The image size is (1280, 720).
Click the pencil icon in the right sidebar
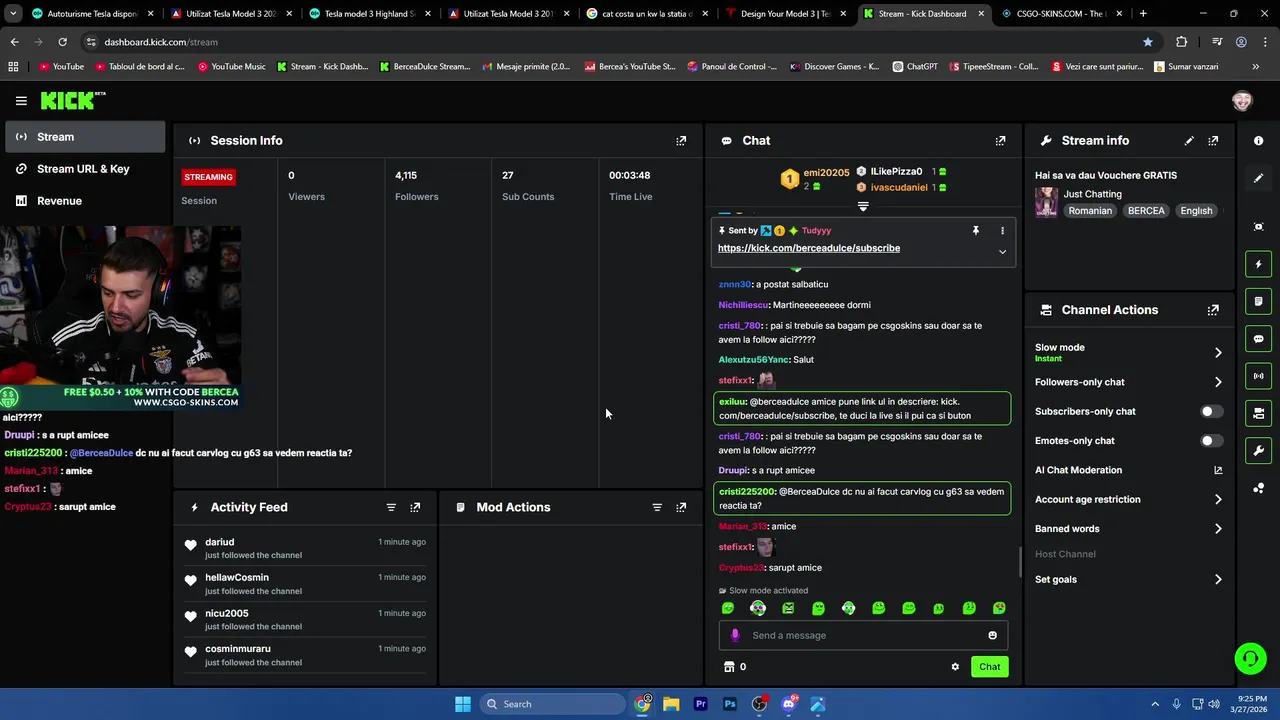(x=1258, y=178)
